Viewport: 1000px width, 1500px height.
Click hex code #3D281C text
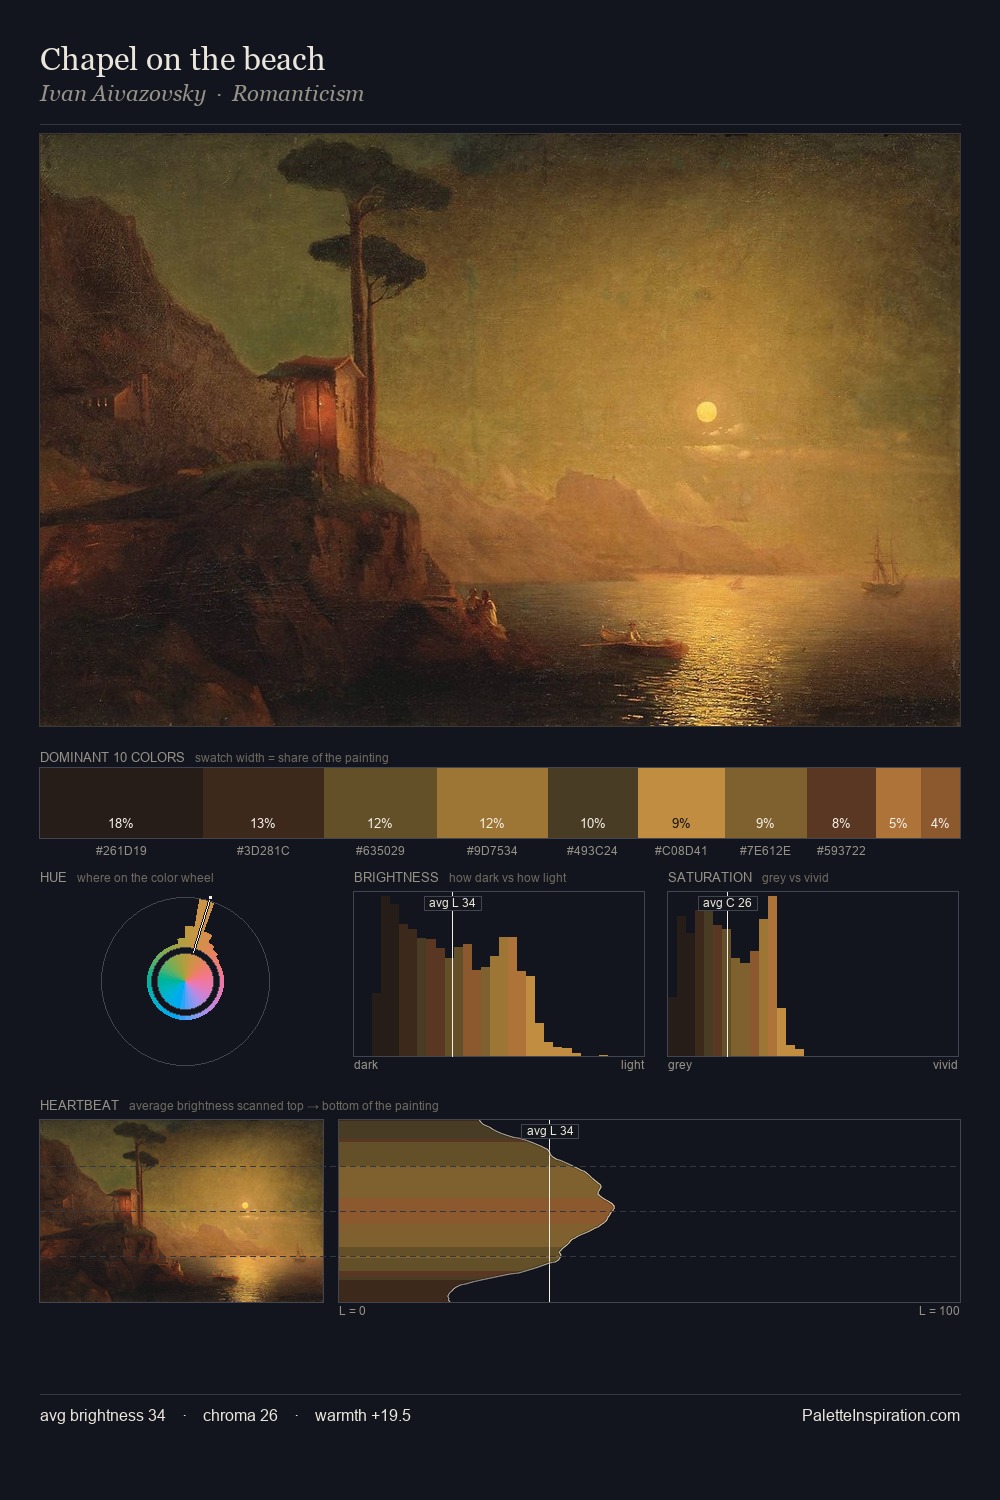click(263, 851)
